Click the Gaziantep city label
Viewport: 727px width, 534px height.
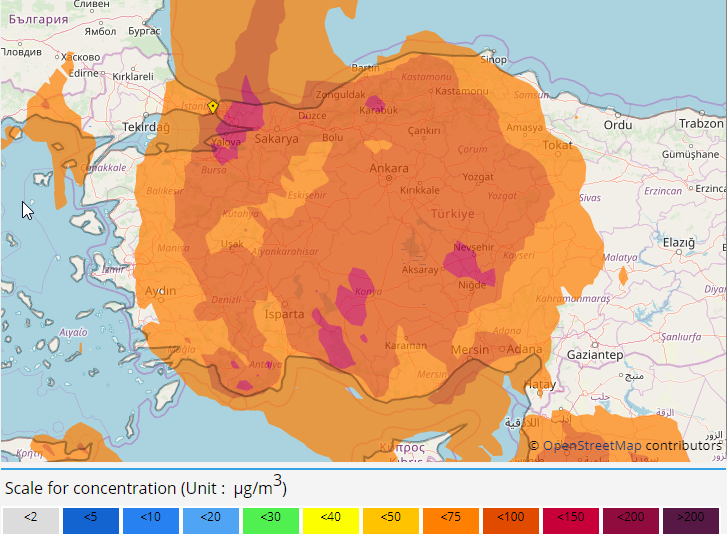(x=595, y=355)
